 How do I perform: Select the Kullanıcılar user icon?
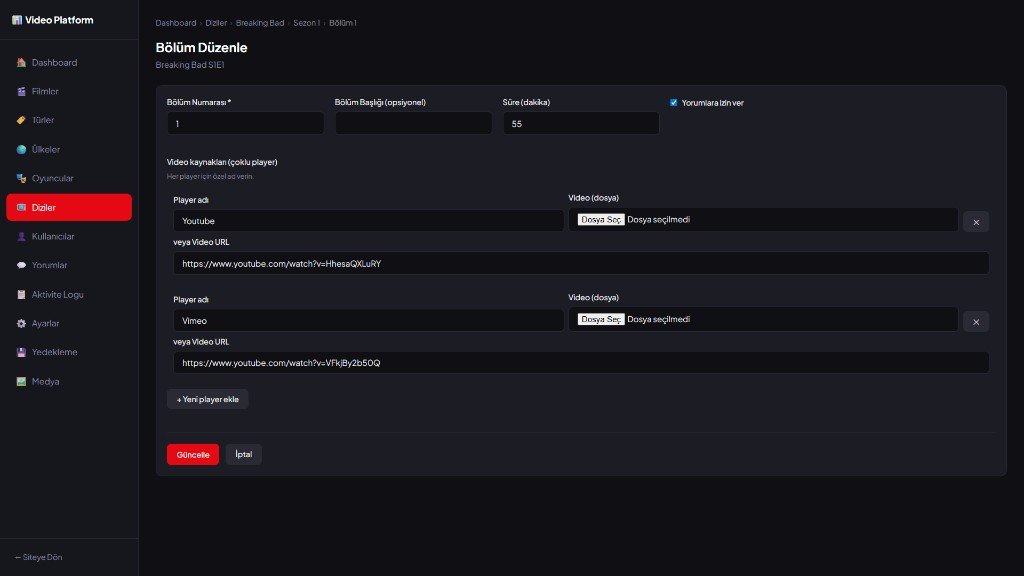coord(22,236)
